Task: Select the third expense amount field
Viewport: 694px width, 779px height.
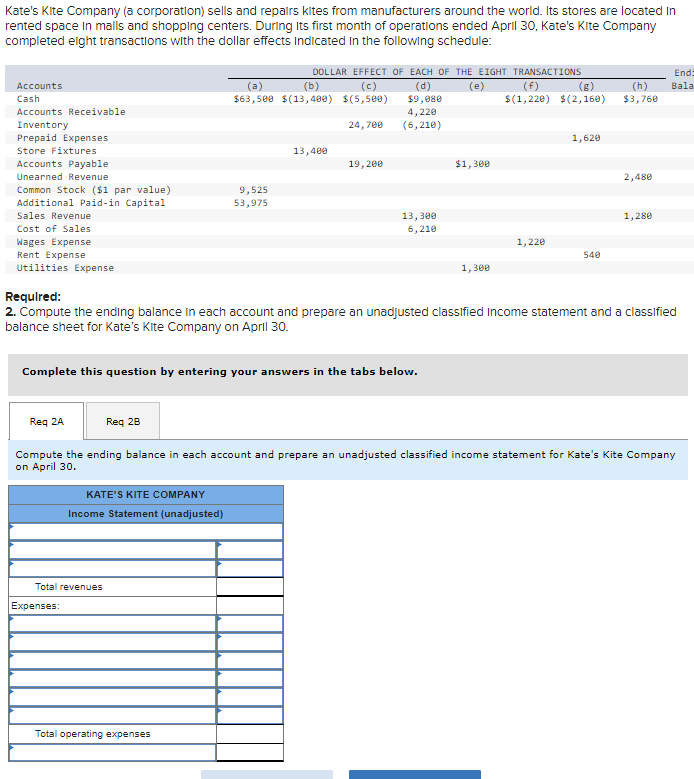Action: pos(250,660)
